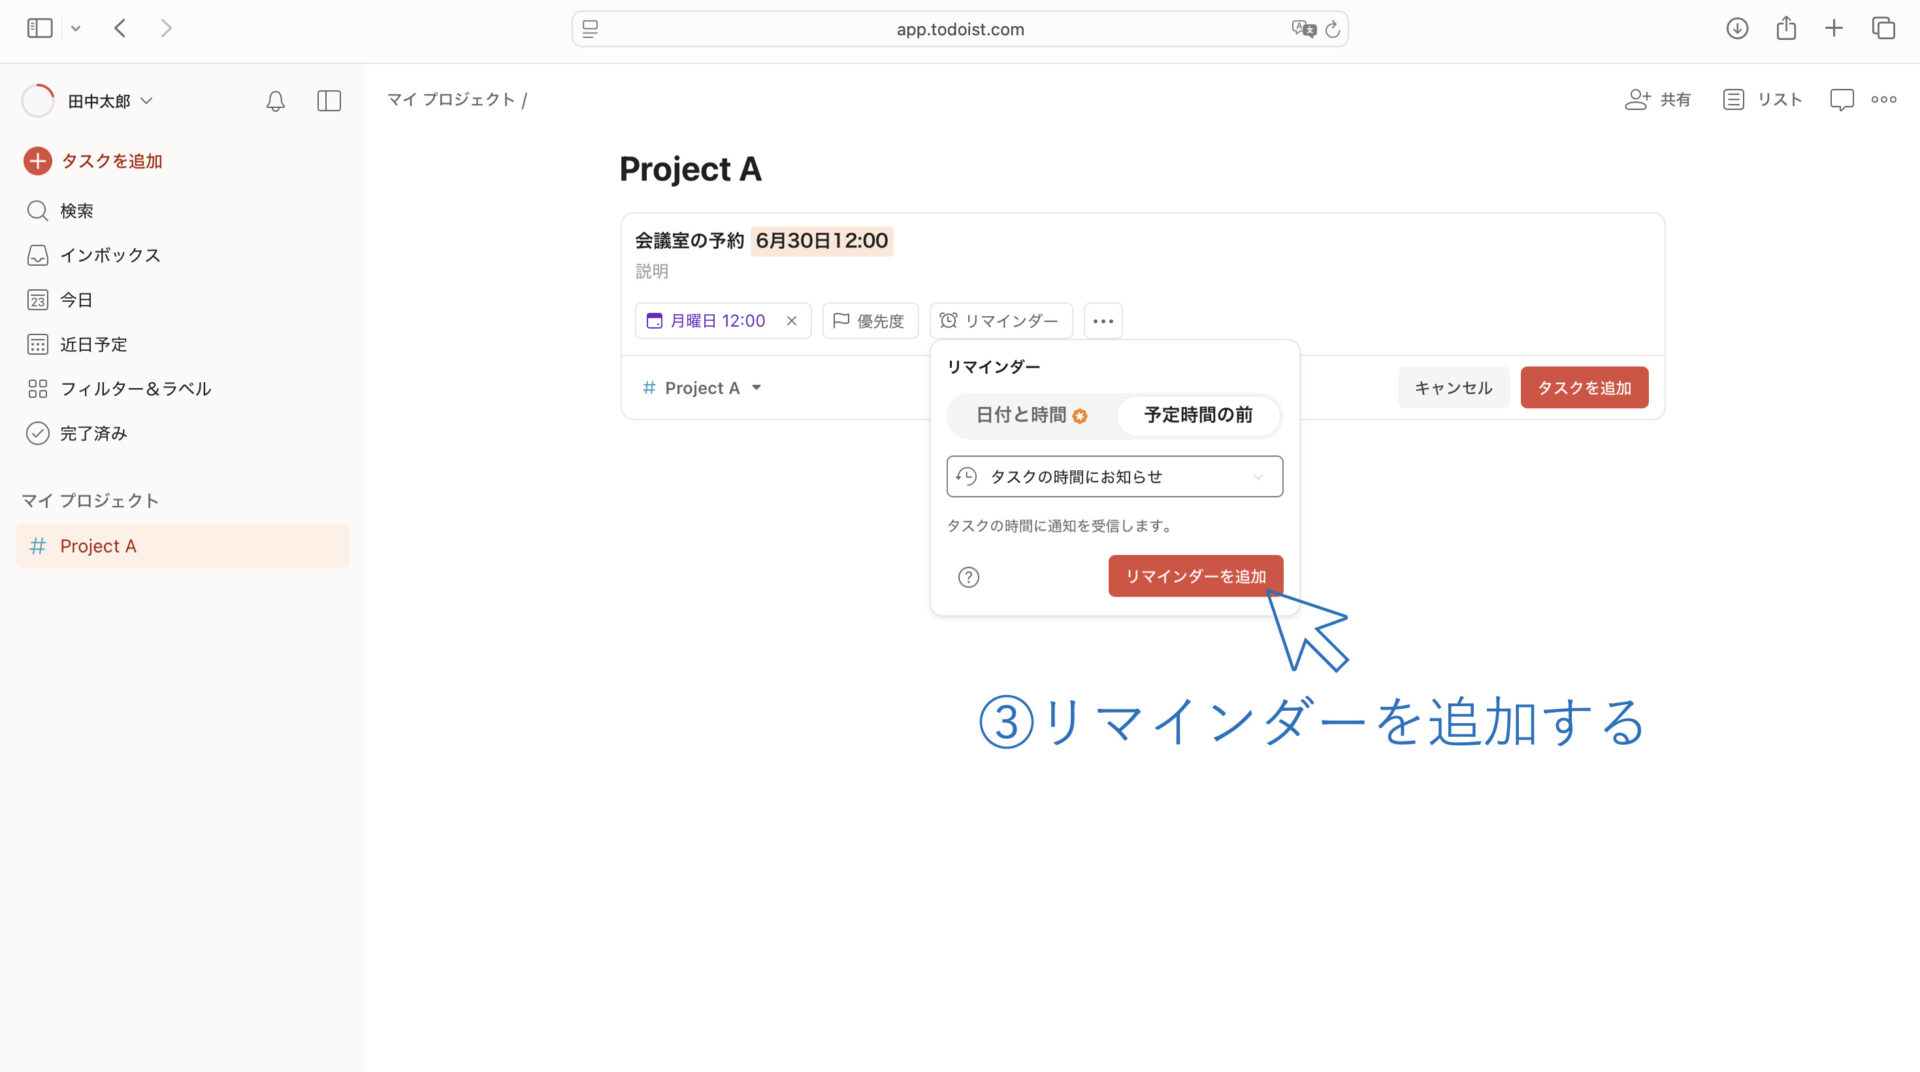Open the task's more options (...) icon

point(1103,320)
